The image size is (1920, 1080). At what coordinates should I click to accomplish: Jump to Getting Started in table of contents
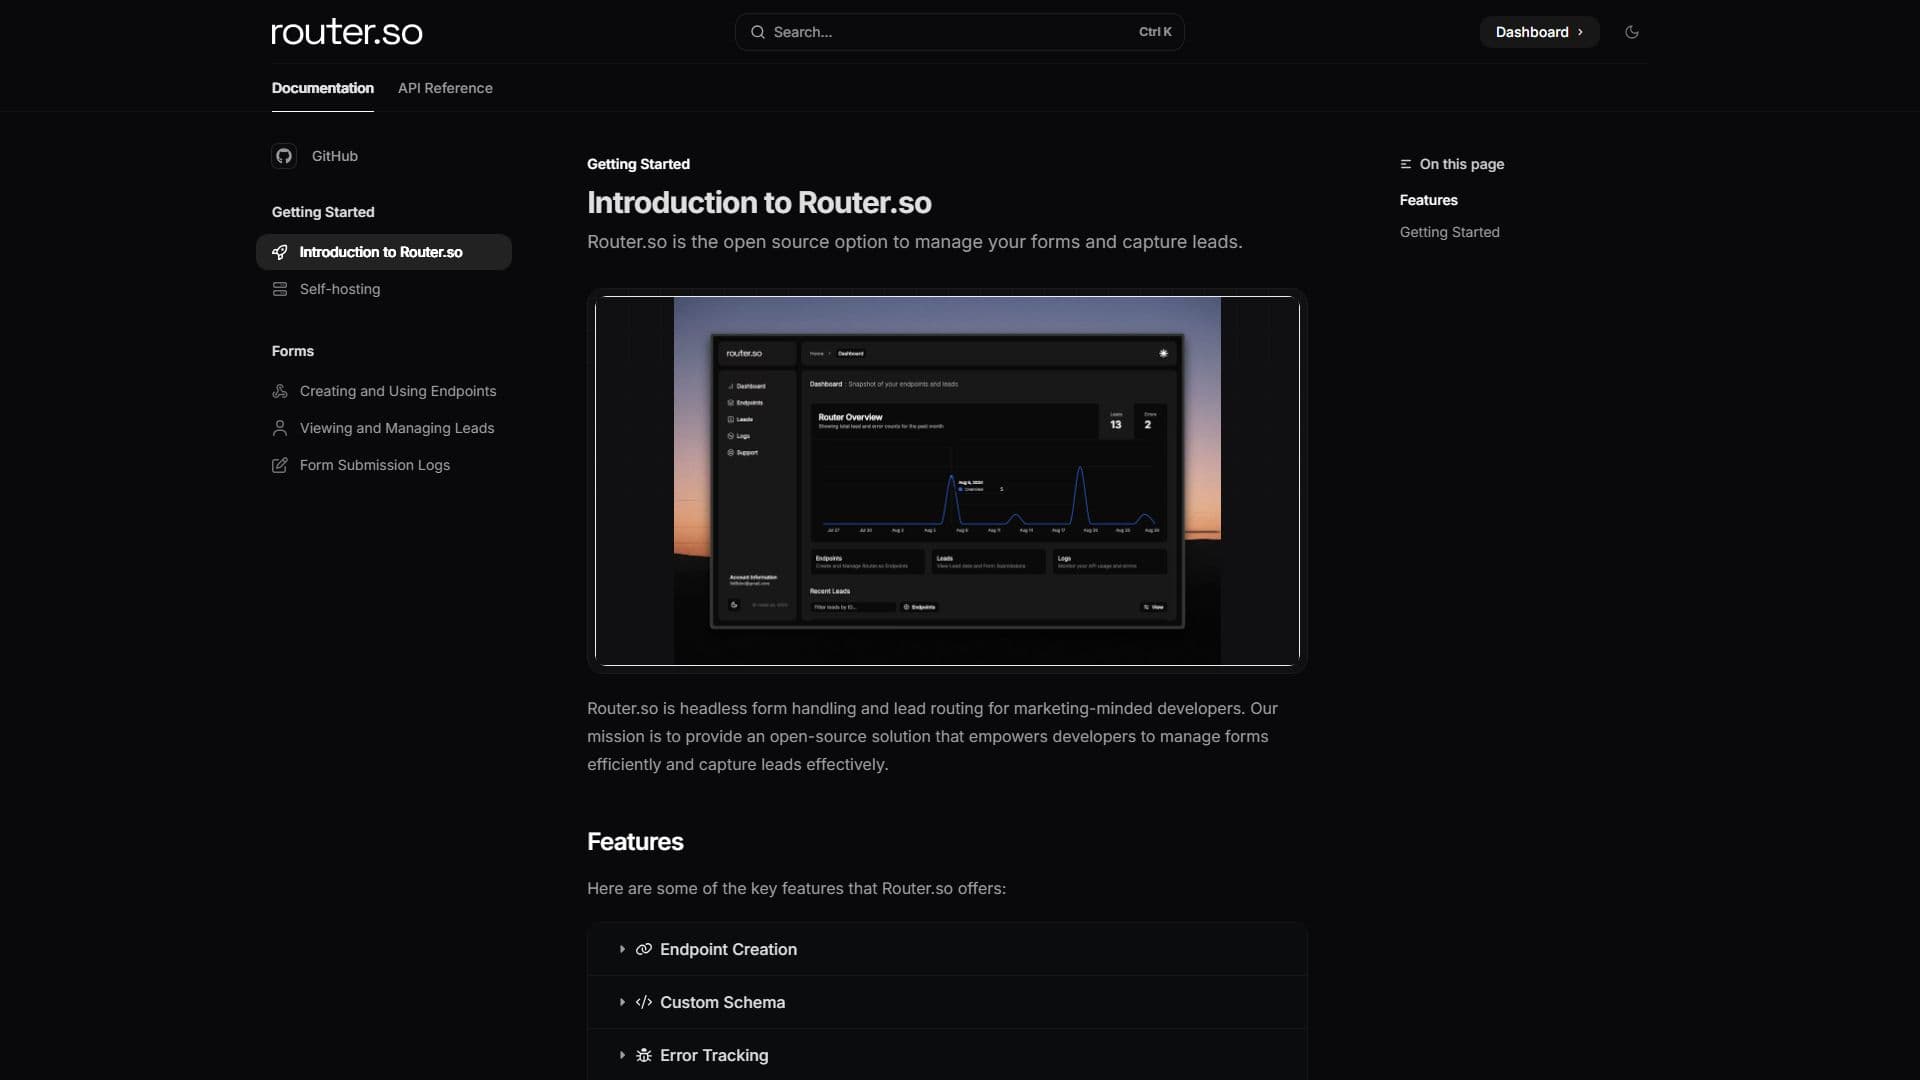point(1449,232)
